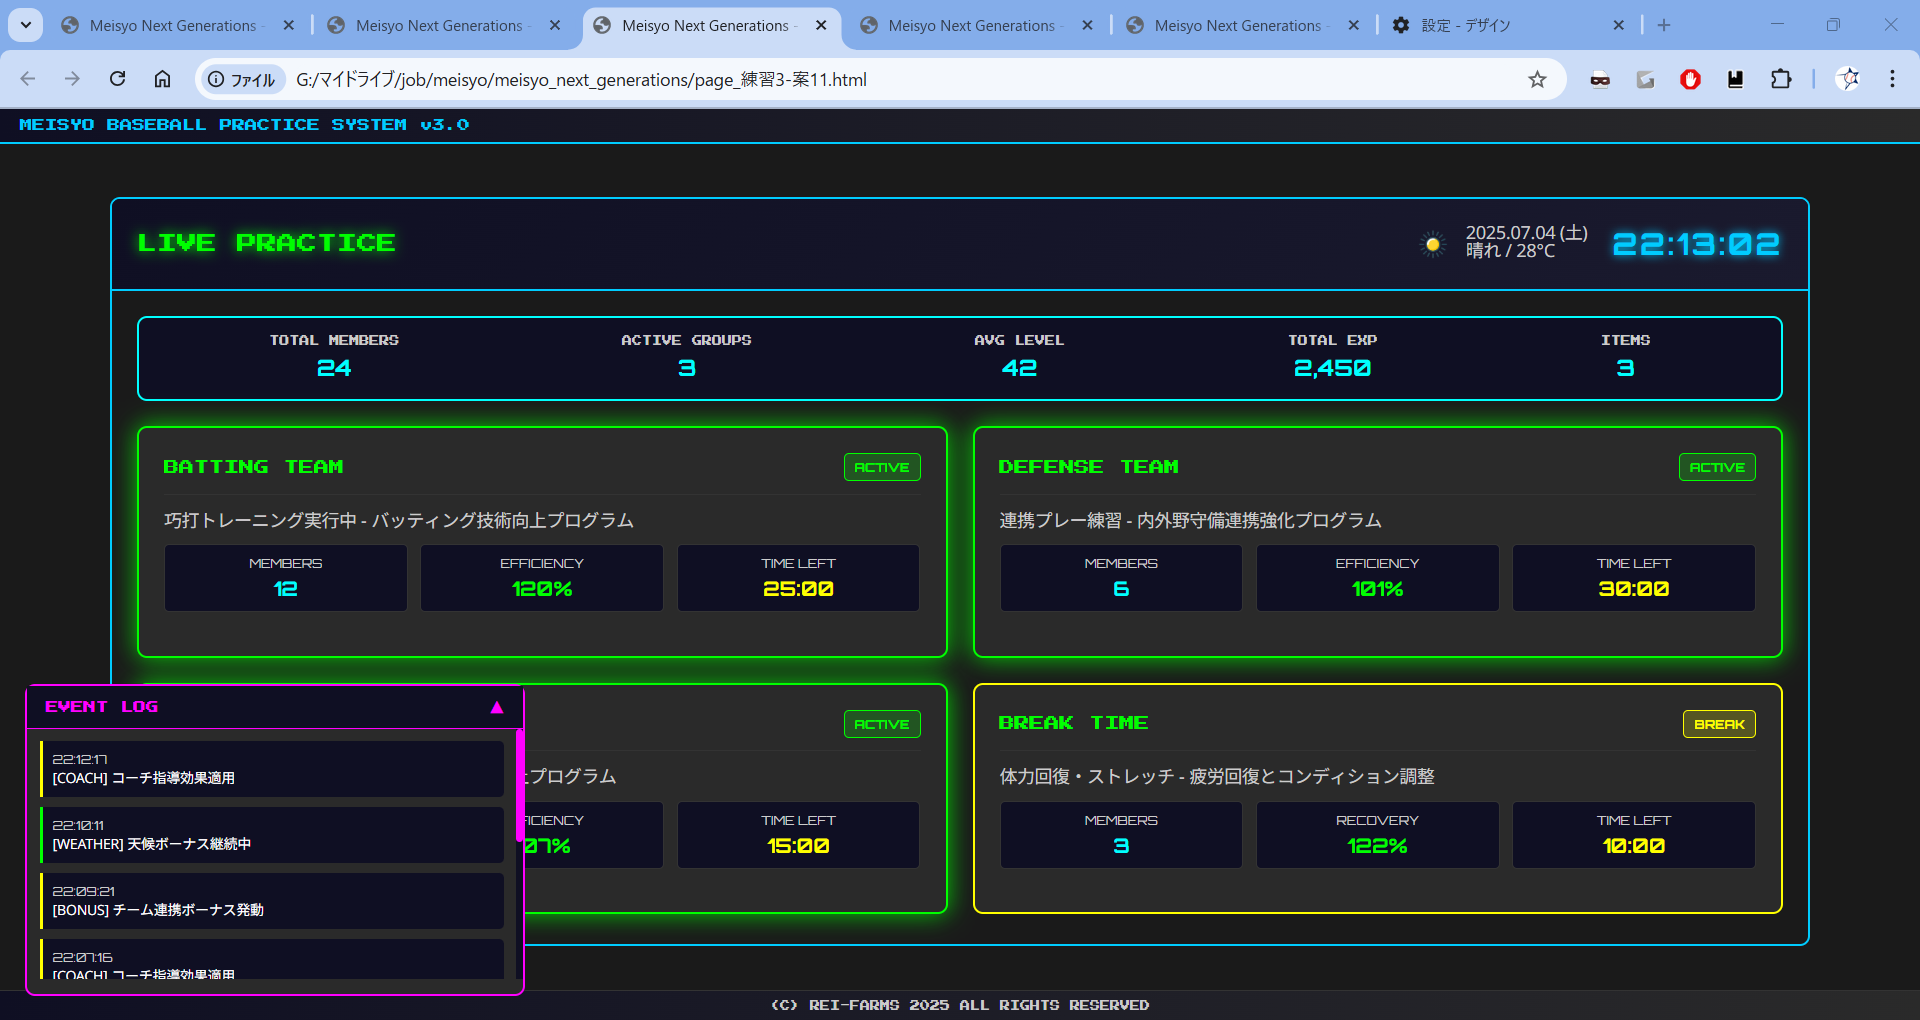This screenshot has height=1020, width=1920.
Task: Click the red Opera-style extension icon
Action: point(1690,79)
